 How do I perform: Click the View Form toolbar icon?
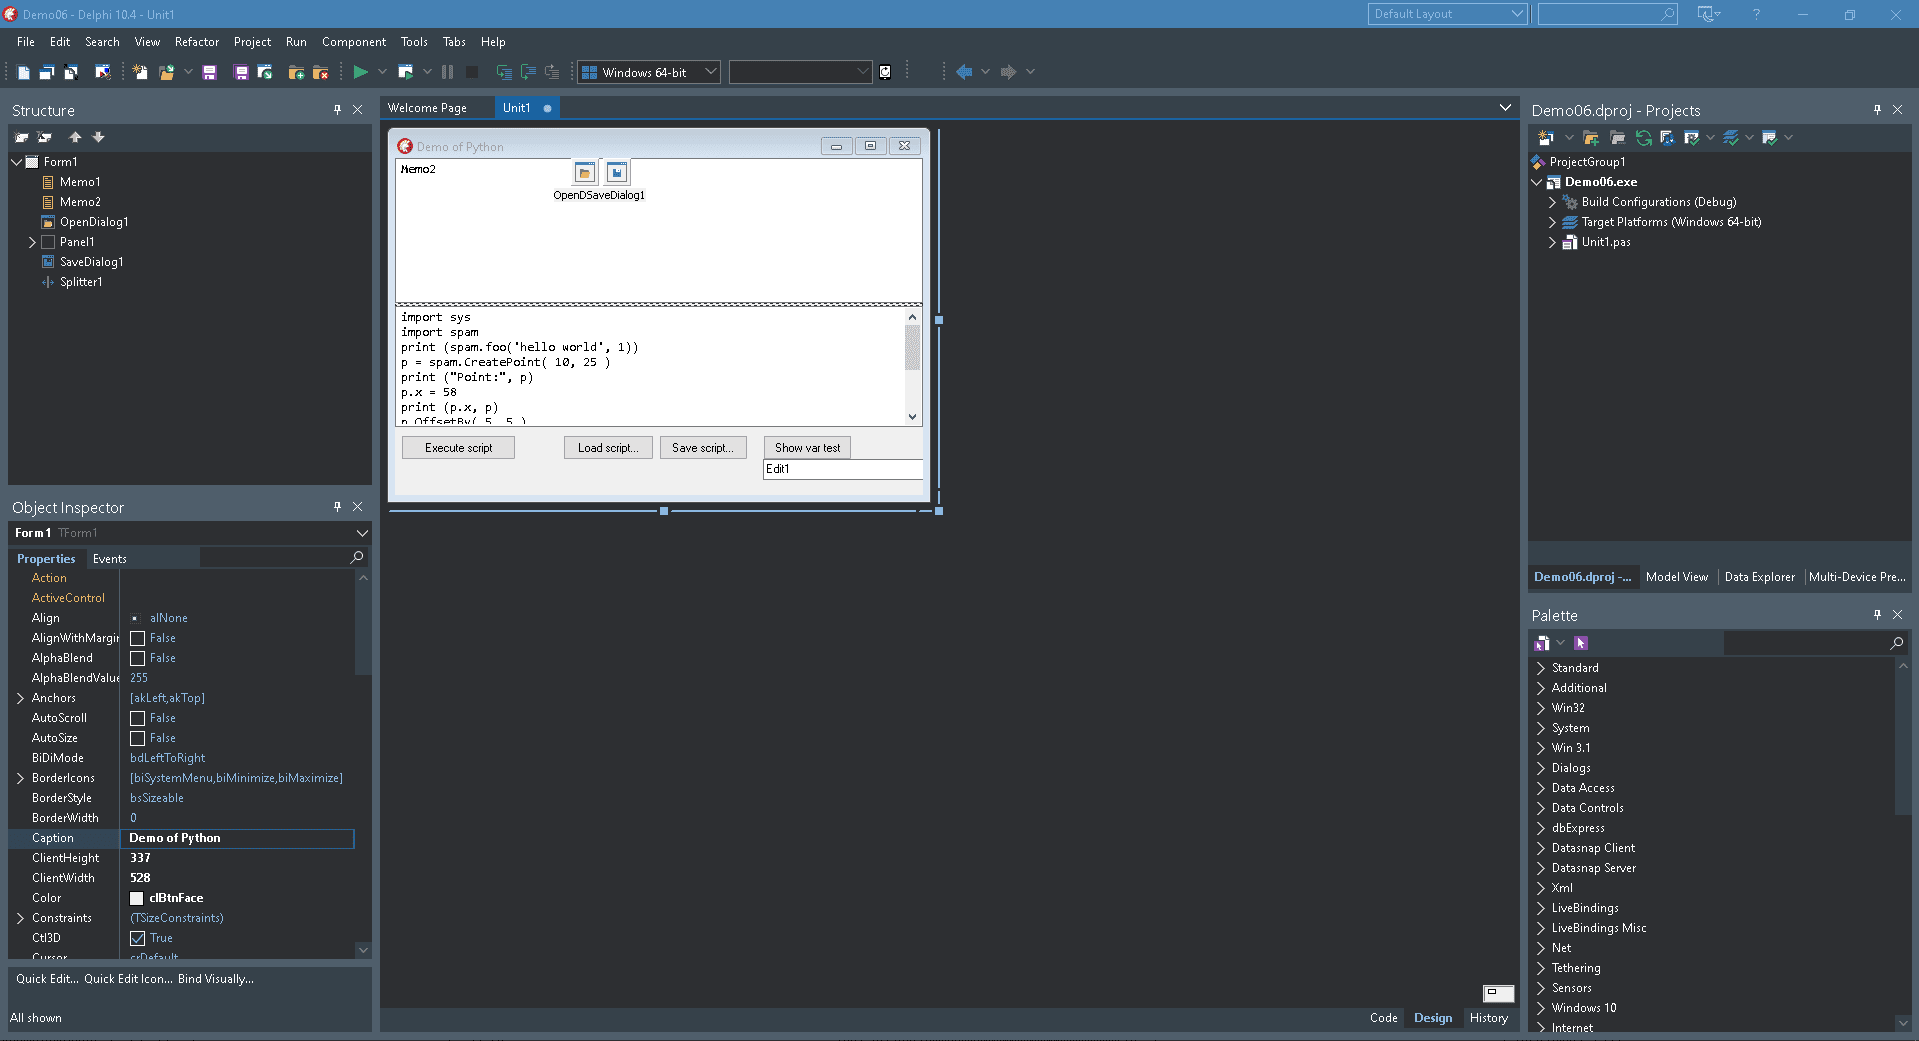click(47, 72)
